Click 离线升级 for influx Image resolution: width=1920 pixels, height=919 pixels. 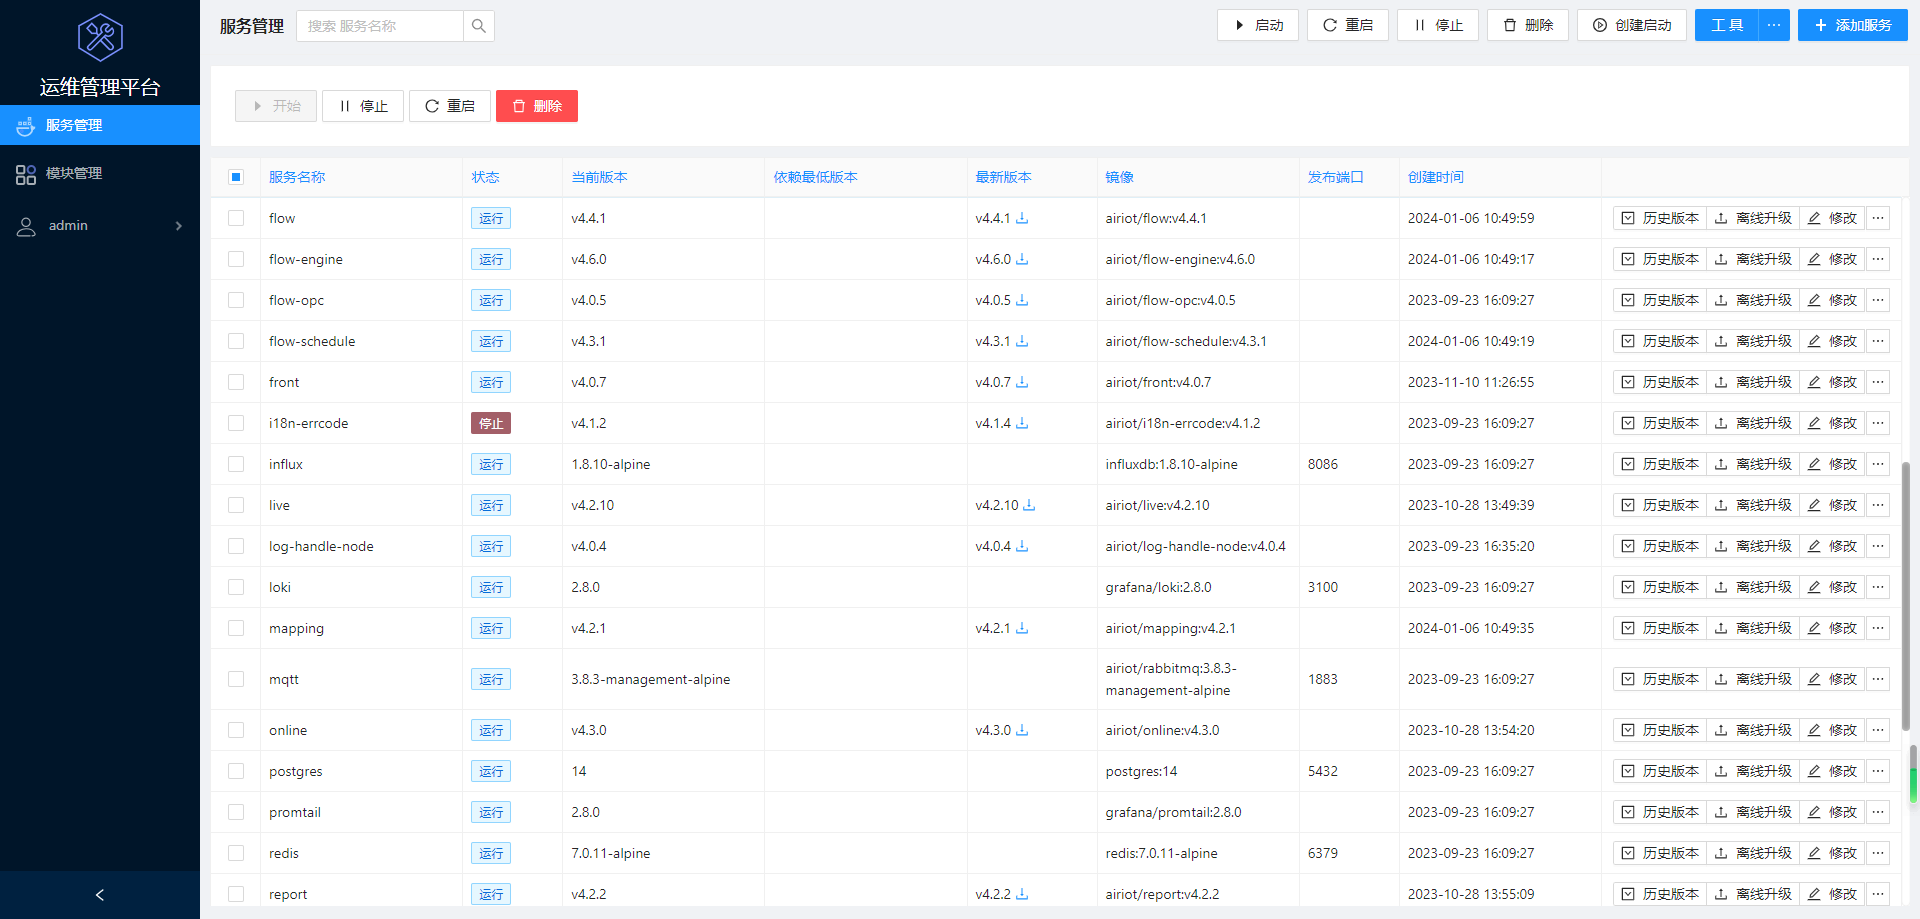(x=1753, y=464)
